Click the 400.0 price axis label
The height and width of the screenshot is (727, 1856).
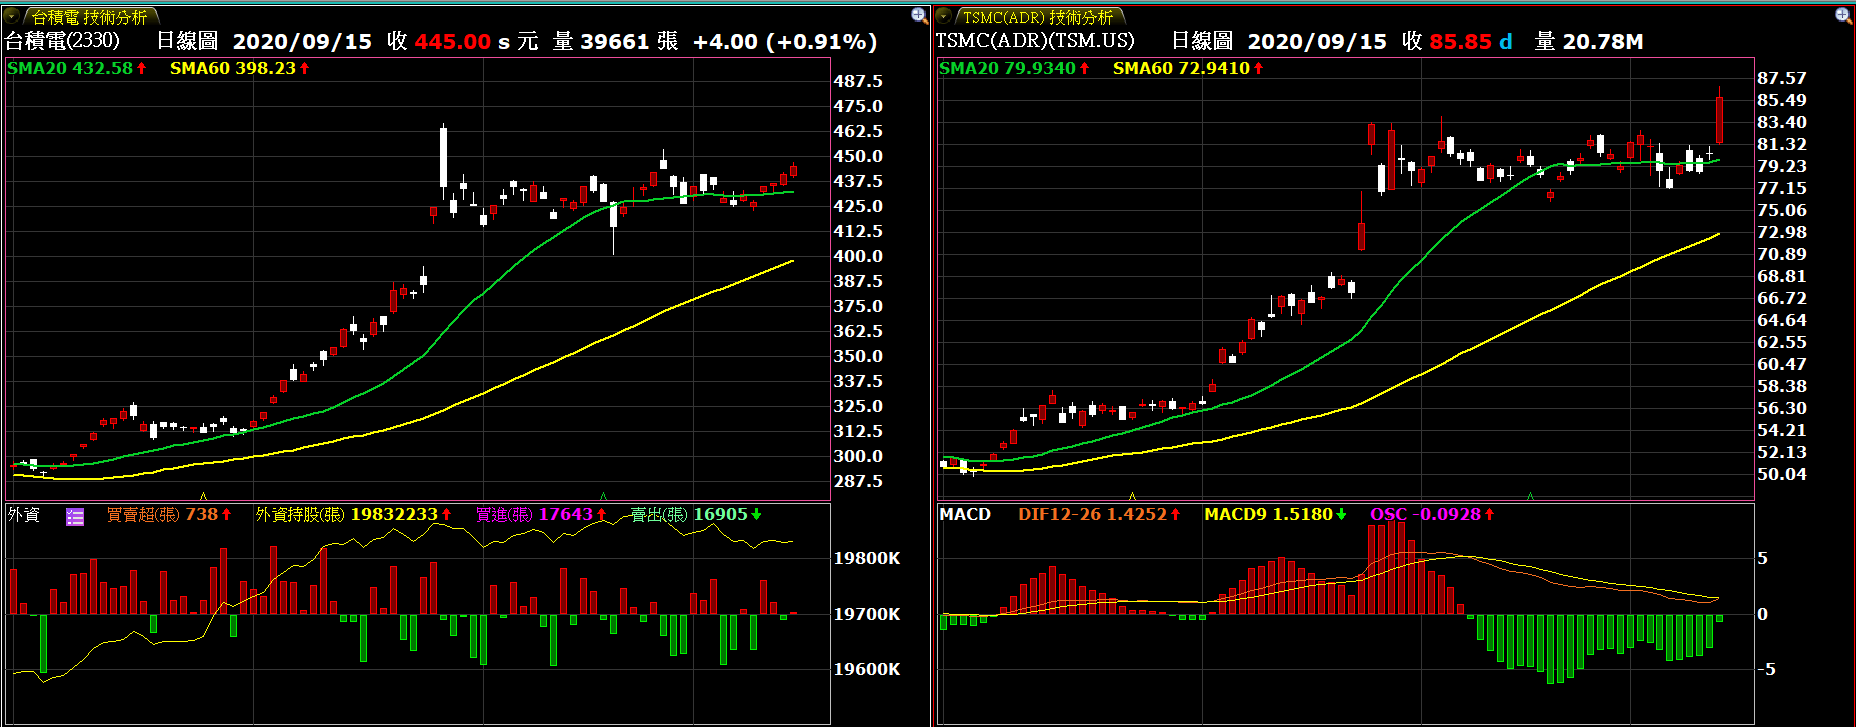point(858,256)
